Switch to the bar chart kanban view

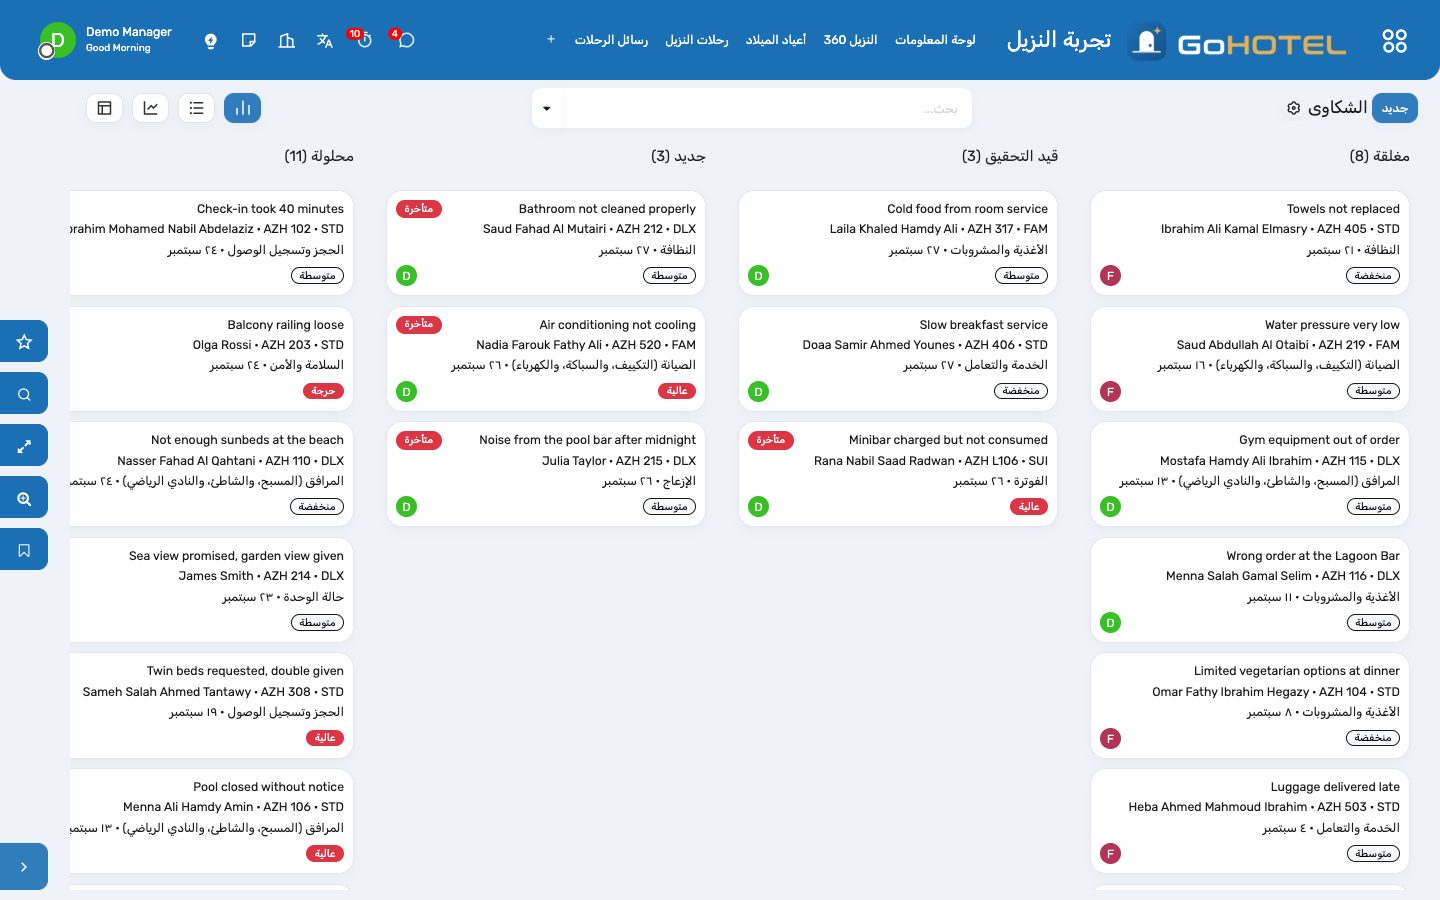(243, 108)
